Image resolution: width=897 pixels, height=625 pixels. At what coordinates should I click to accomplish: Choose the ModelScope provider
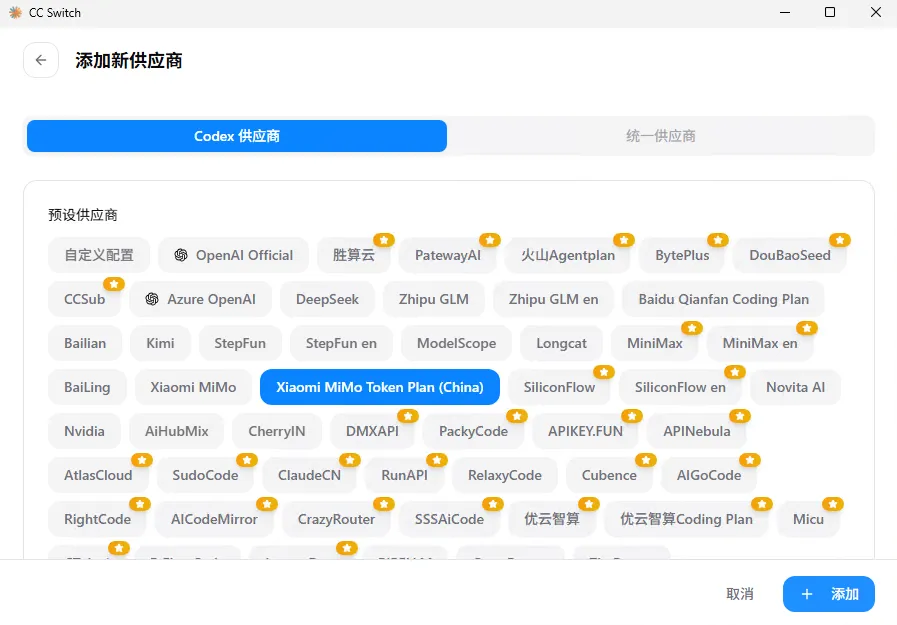(x=457, y=343)
